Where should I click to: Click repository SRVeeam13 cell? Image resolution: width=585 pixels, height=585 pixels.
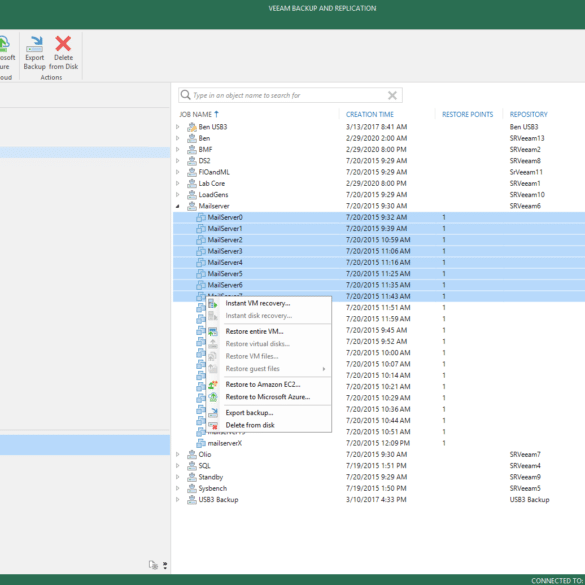pos(527,138)
